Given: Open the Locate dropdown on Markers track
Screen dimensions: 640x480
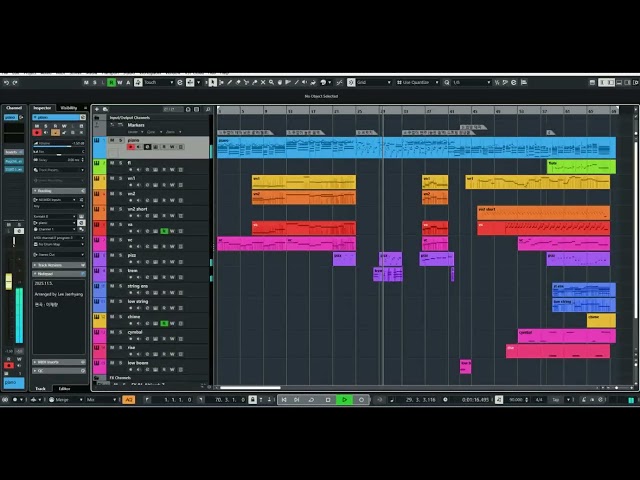Looking at the screenshot, I should coord(136,132).
